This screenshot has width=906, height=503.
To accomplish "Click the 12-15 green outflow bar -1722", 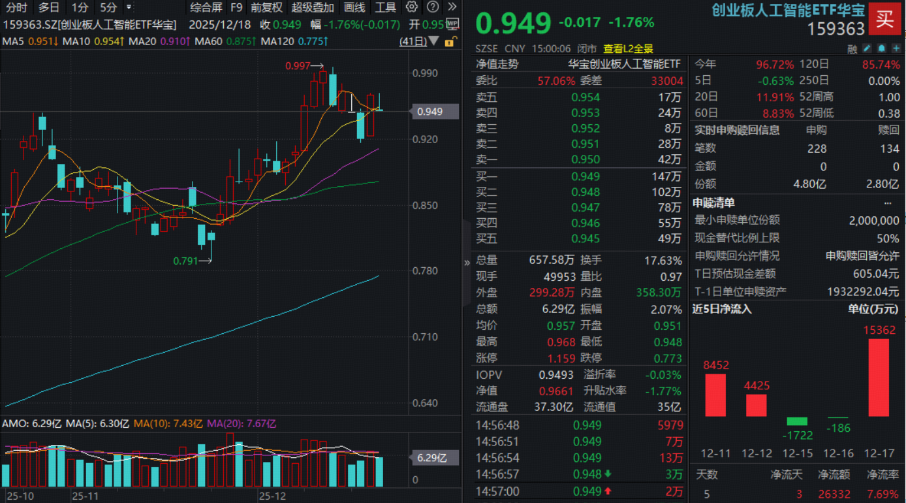I will click(x=797, y=421).
